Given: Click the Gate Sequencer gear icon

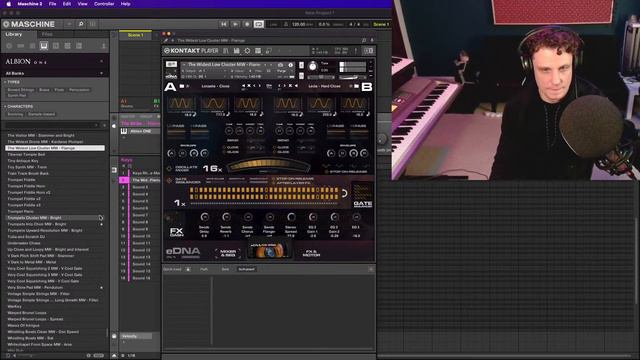Looking at the screenshot, I should [169, 180].
